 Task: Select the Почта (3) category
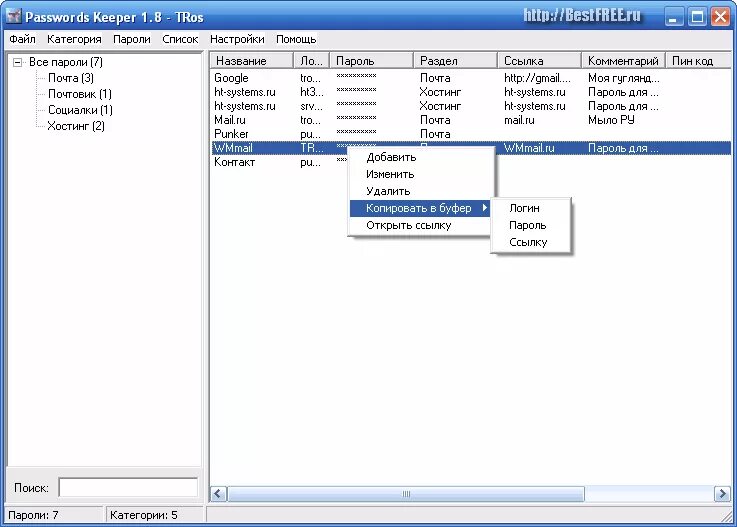coord(71,78)
